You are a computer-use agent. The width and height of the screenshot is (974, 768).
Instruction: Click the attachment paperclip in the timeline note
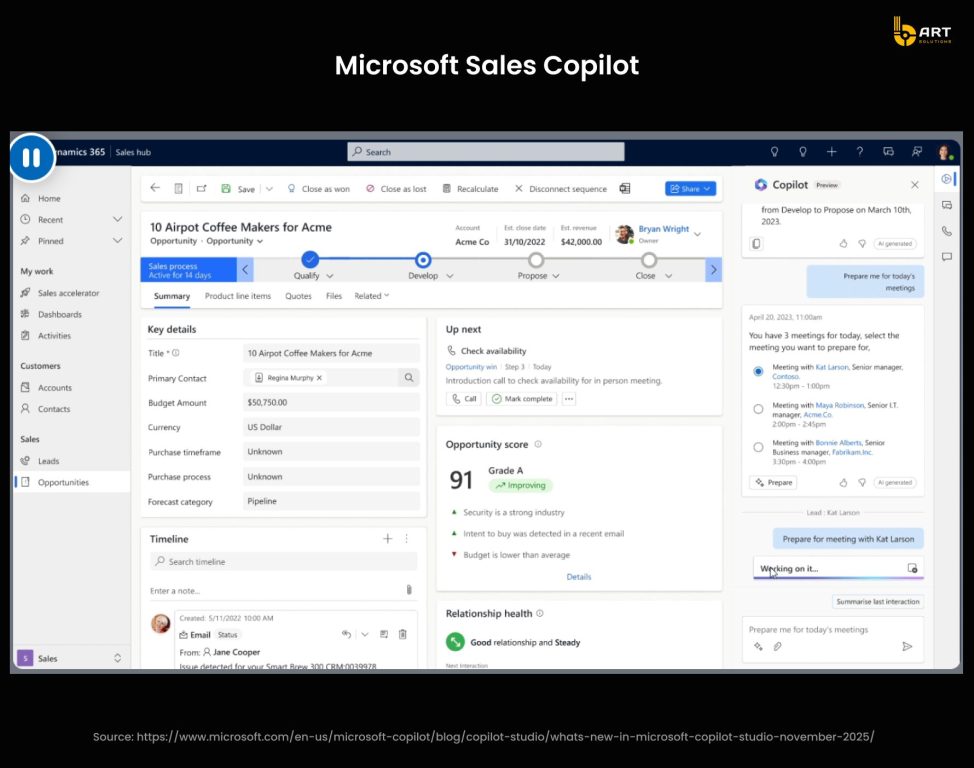408,590
